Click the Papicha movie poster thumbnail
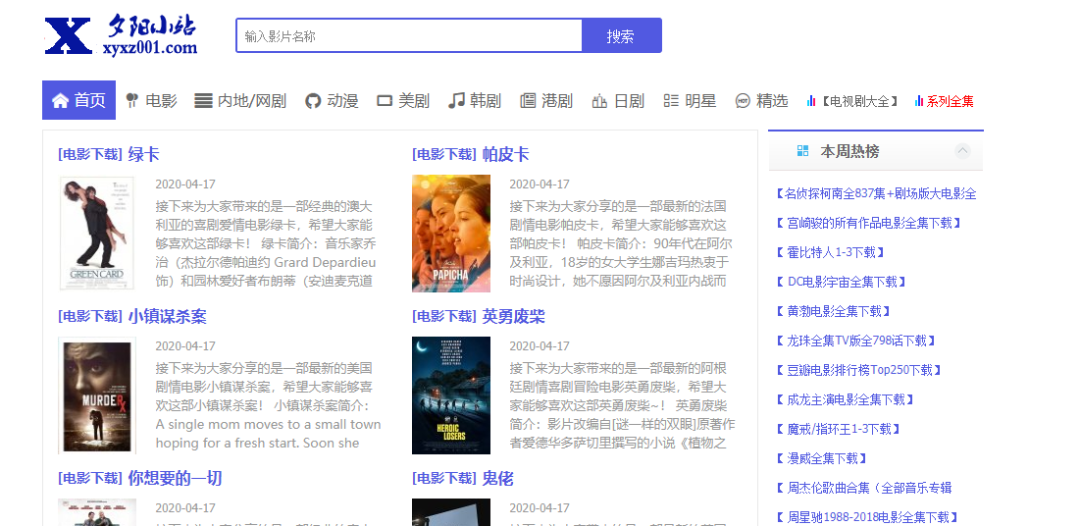This screenshot has height=526, width=1080. pos(451,233)
